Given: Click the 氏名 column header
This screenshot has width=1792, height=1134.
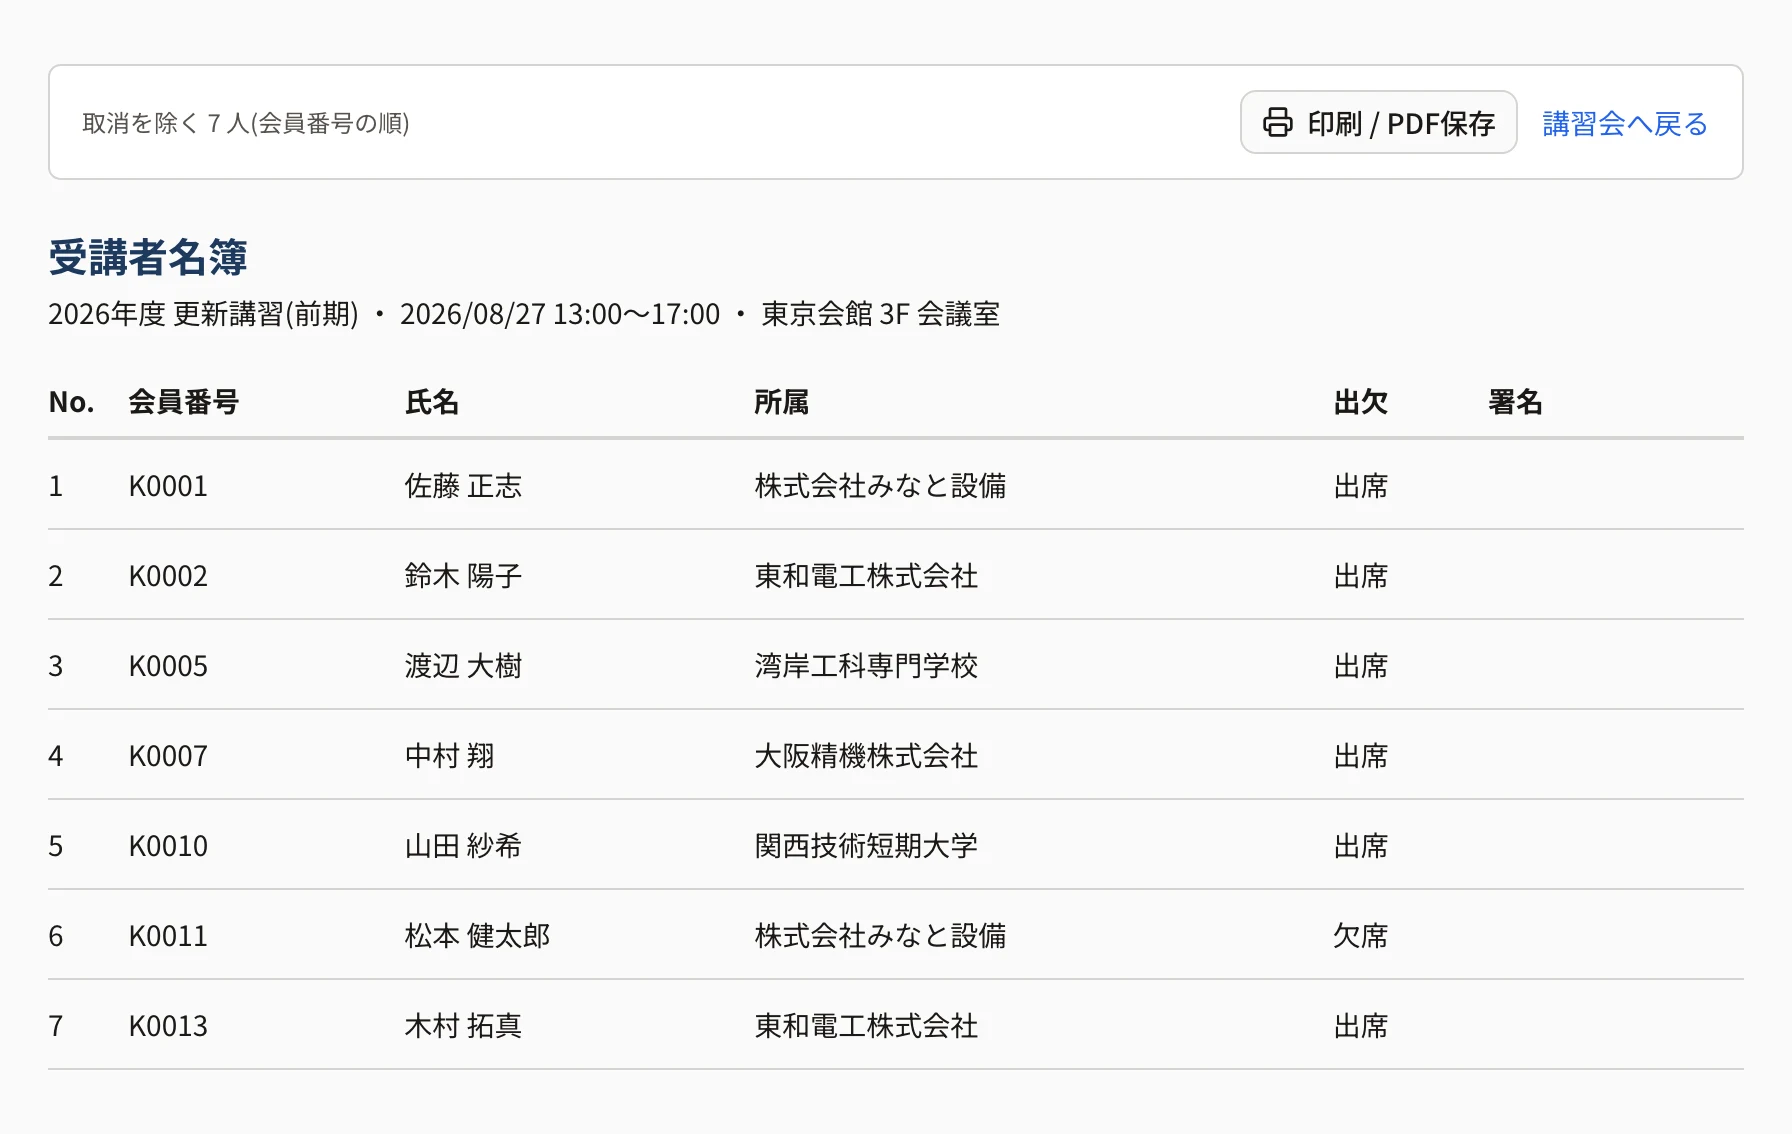Looking at the screenshot, I should (432, 402).
